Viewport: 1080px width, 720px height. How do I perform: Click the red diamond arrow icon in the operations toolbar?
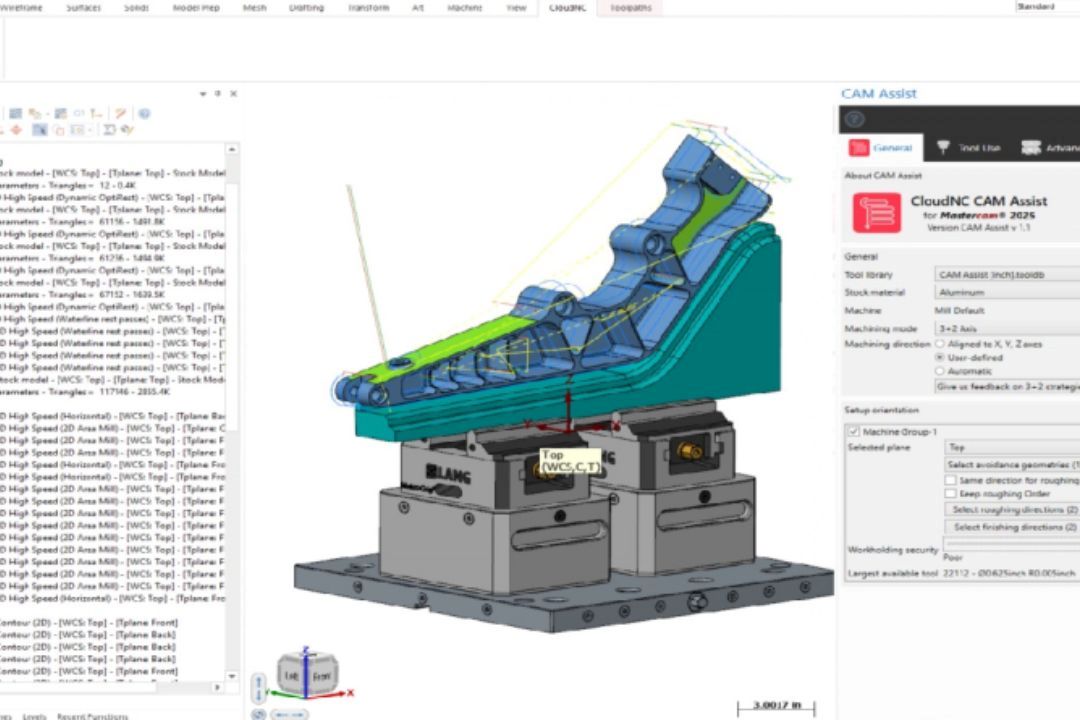(x=16, y=130)
